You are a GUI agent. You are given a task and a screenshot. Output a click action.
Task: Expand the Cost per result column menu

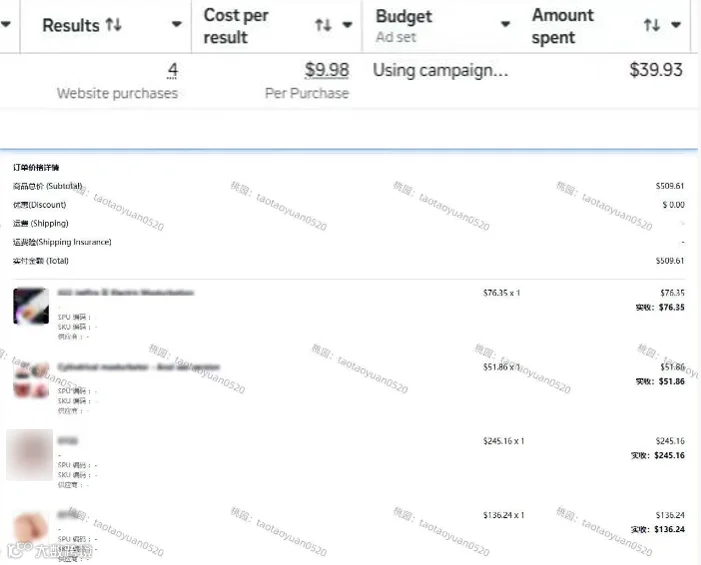point(347,25)
